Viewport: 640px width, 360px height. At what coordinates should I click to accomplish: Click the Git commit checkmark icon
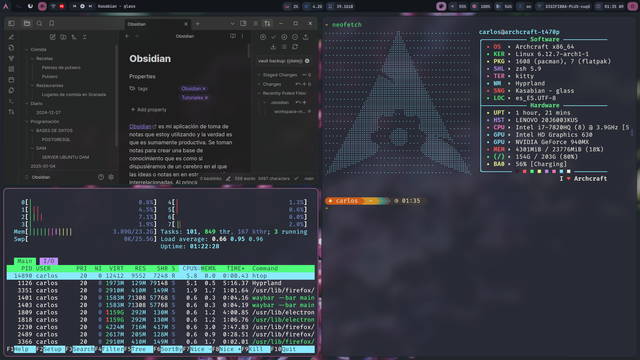click(x=273, y=37)
